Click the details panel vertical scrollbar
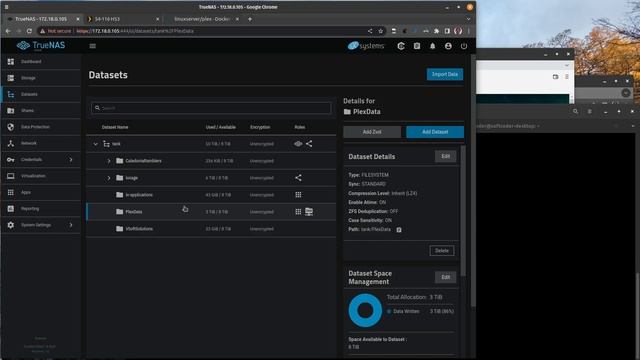Viewport: 640px width, 360px height. click(x=463, y=210)
